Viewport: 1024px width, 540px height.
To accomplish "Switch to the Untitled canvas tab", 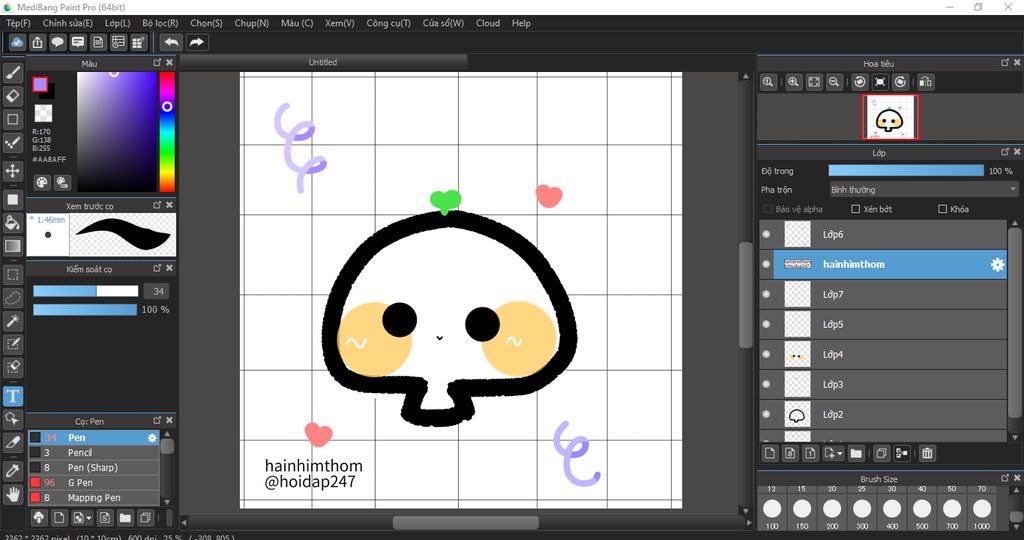I will [x=323, y=63].
